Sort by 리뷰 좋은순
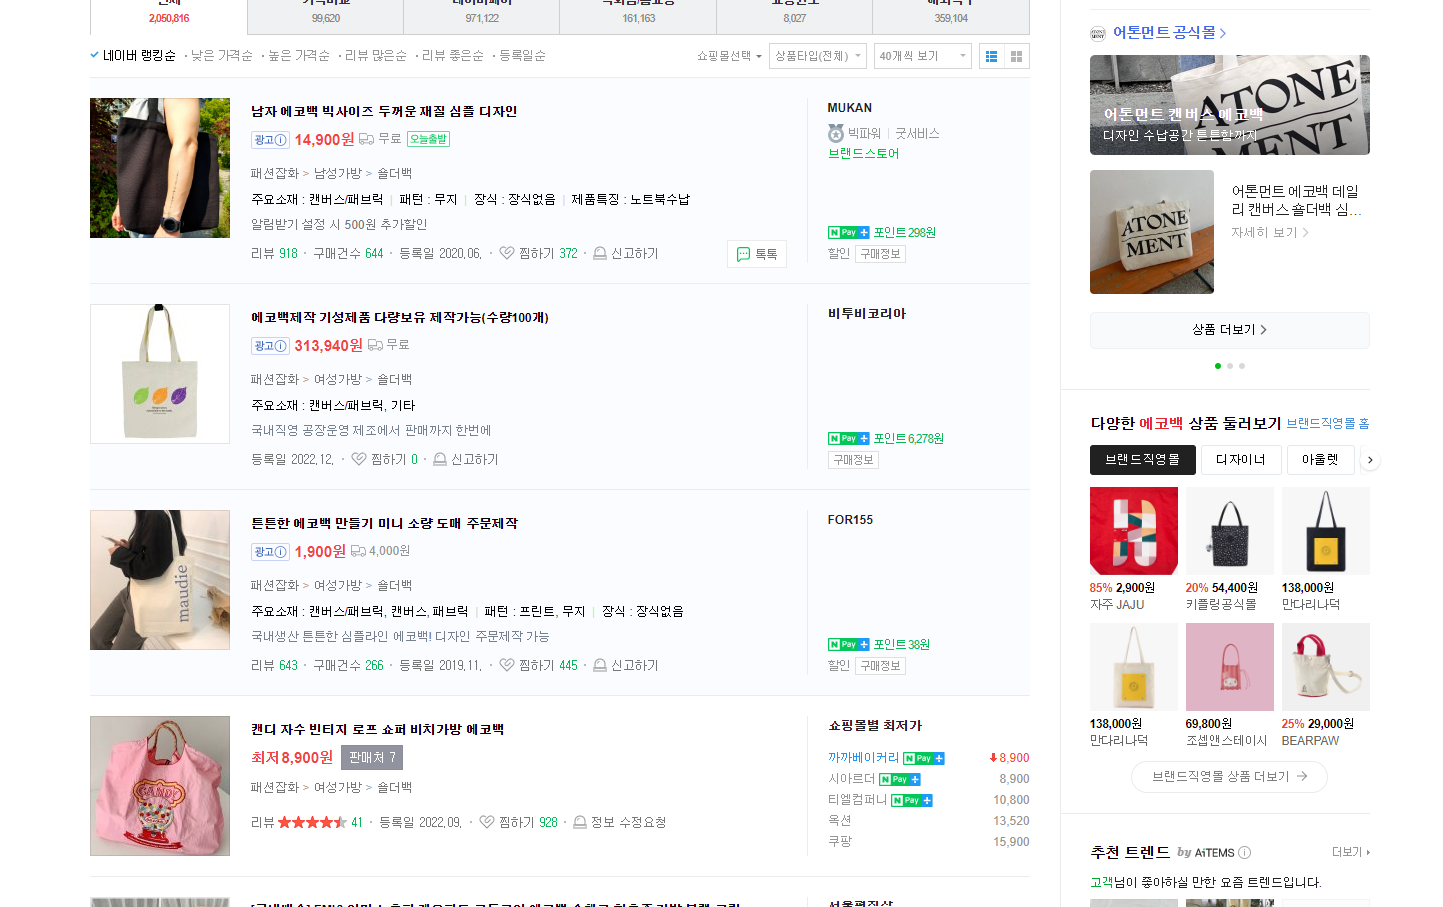The height and width of the screenshot is (907, 1443). 453,56
